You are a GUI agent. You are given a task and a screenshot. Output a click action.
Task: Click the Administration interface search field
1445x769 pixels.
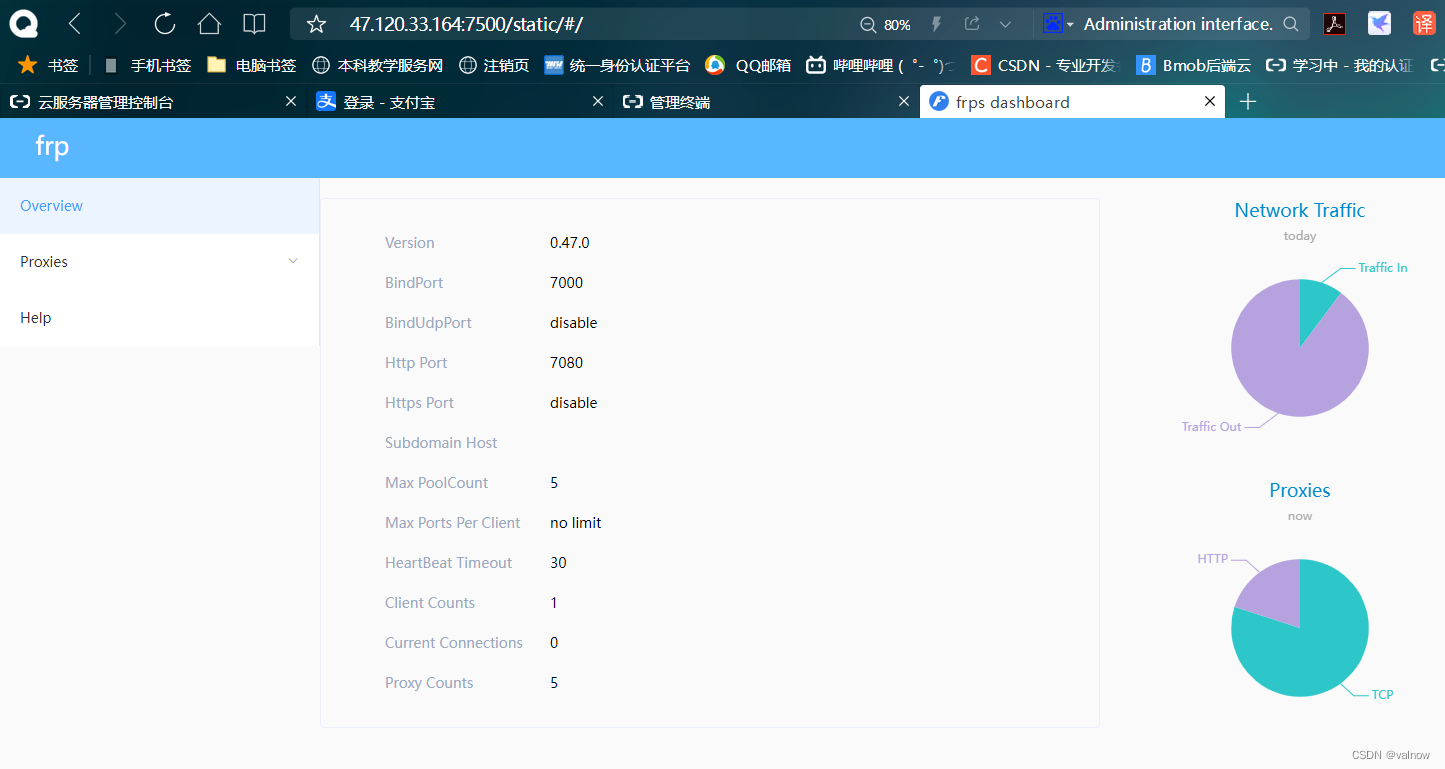click(x=1178, y=24)
